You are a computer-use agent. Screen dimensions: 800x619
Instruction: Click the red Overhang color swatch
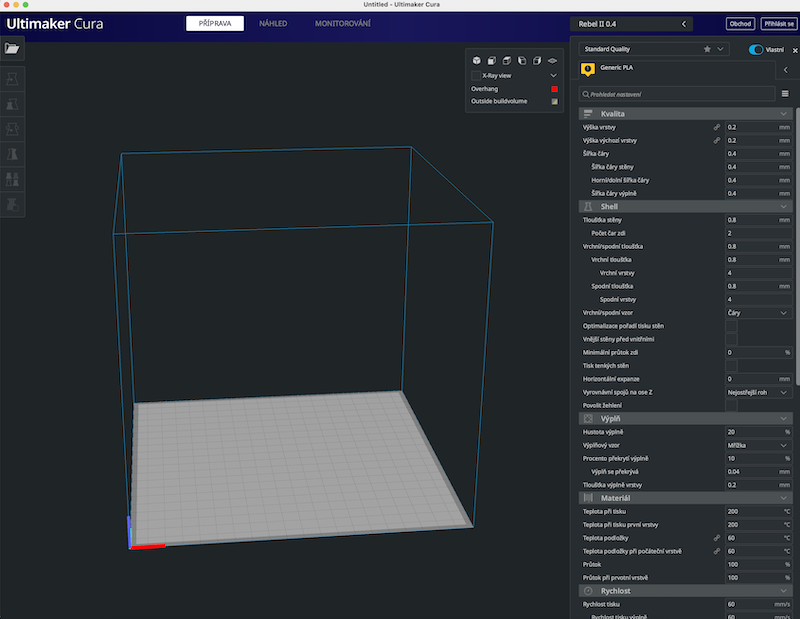coord(554,88)
